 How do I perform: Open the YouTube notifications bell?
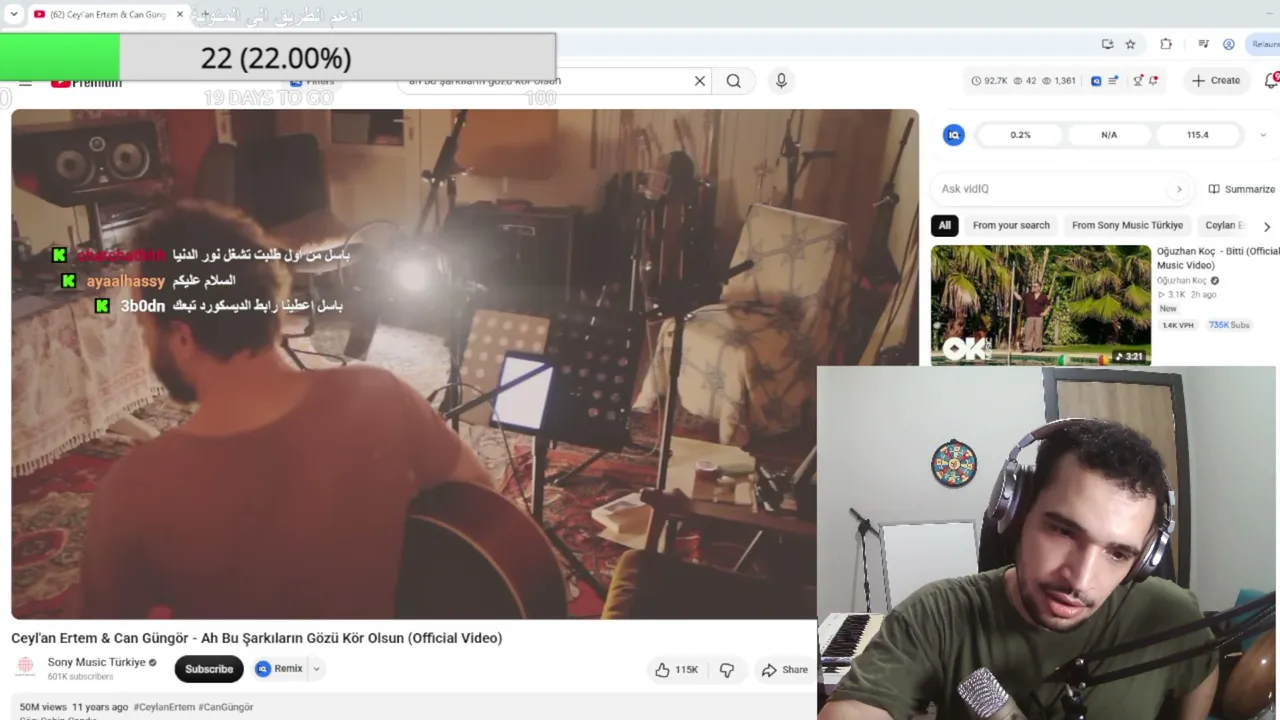click(x=1272, y=80)
